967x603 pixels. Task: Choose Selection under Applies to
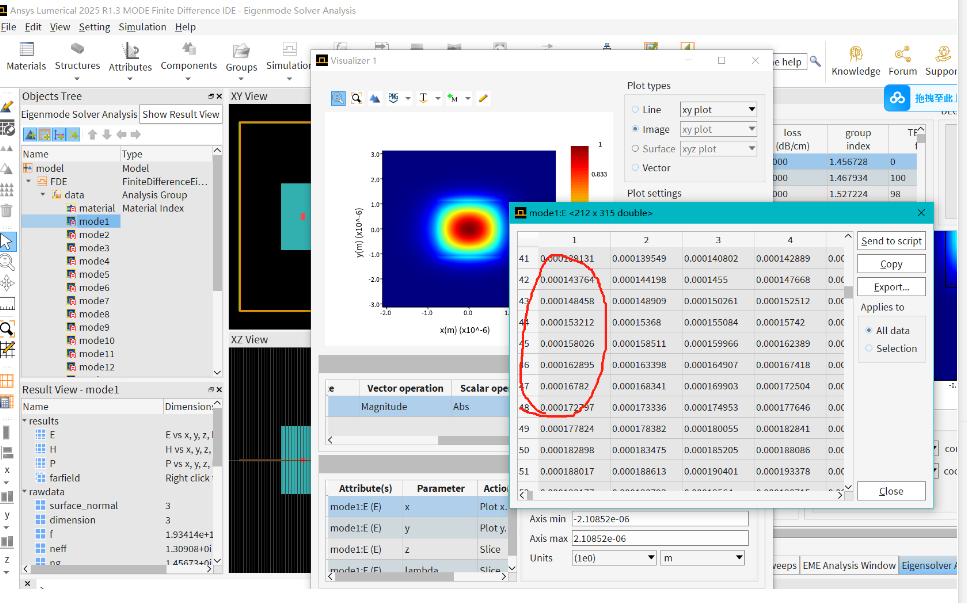tap(868, 348)
